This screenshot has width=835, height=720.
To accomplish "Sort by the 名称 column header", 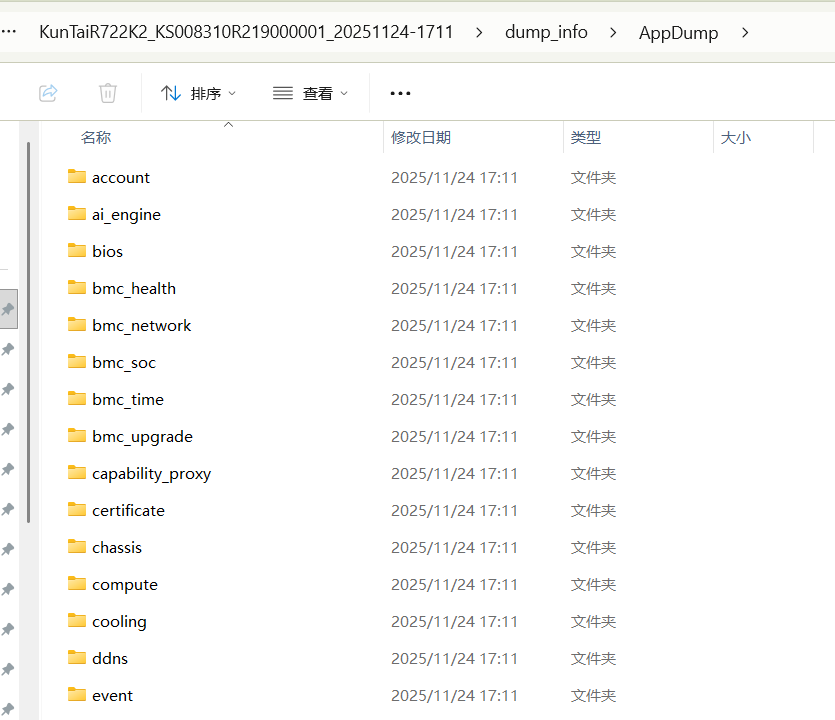I will (x=96, y=138).
